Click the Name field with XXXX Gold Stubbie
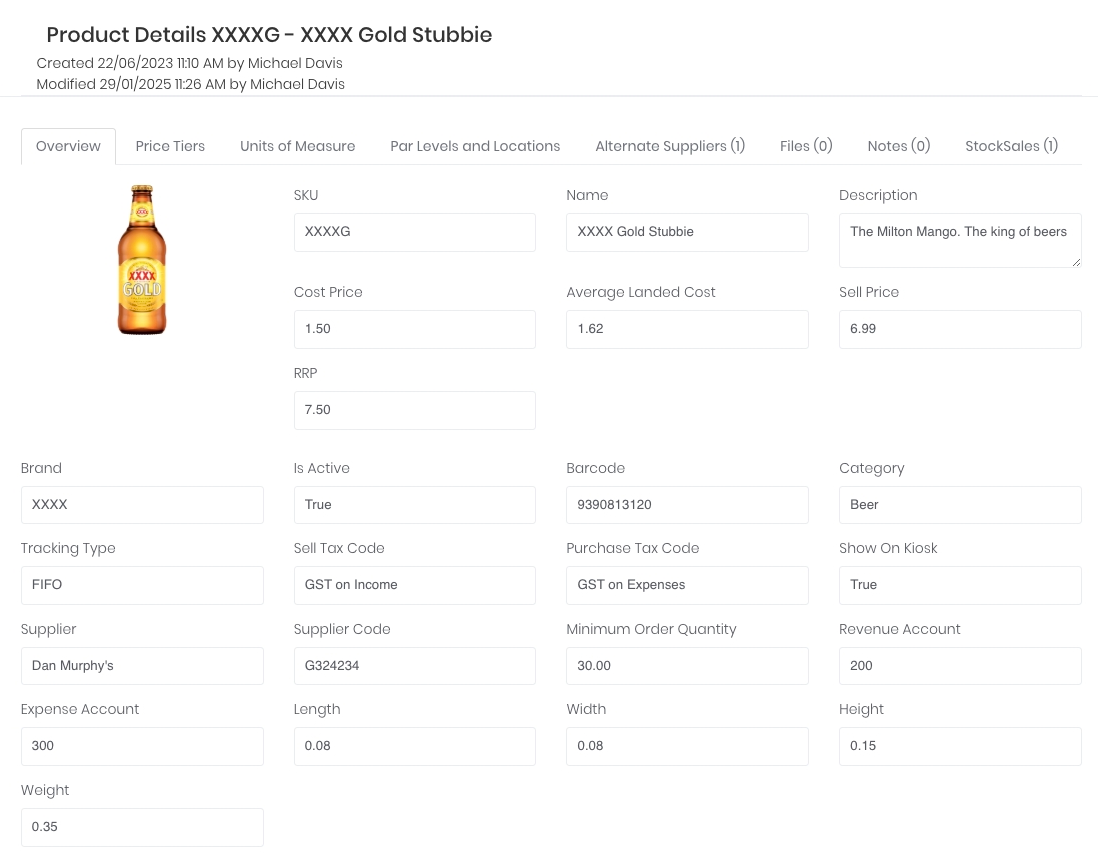This screenshot has width=1098, height=856. coord(687,232)
